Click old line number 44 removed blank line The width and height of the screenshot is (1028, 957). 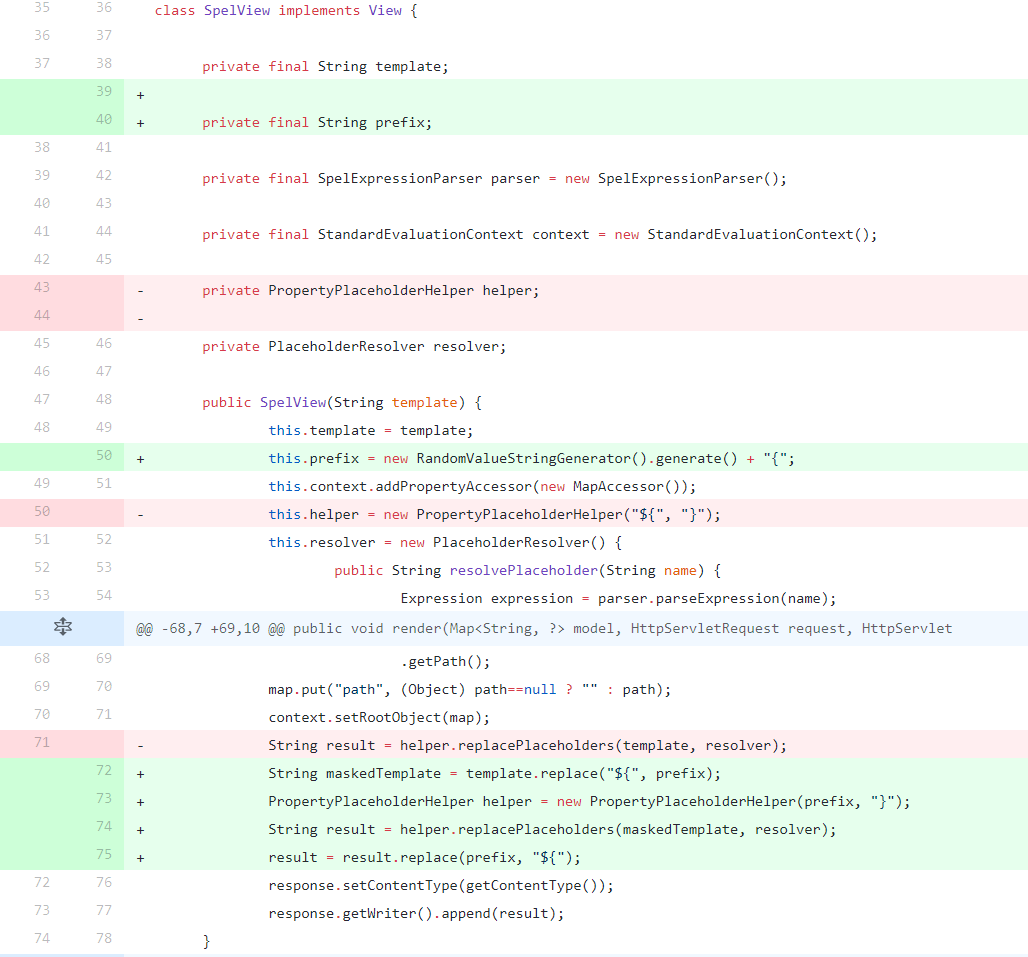[x=41, y=316]
